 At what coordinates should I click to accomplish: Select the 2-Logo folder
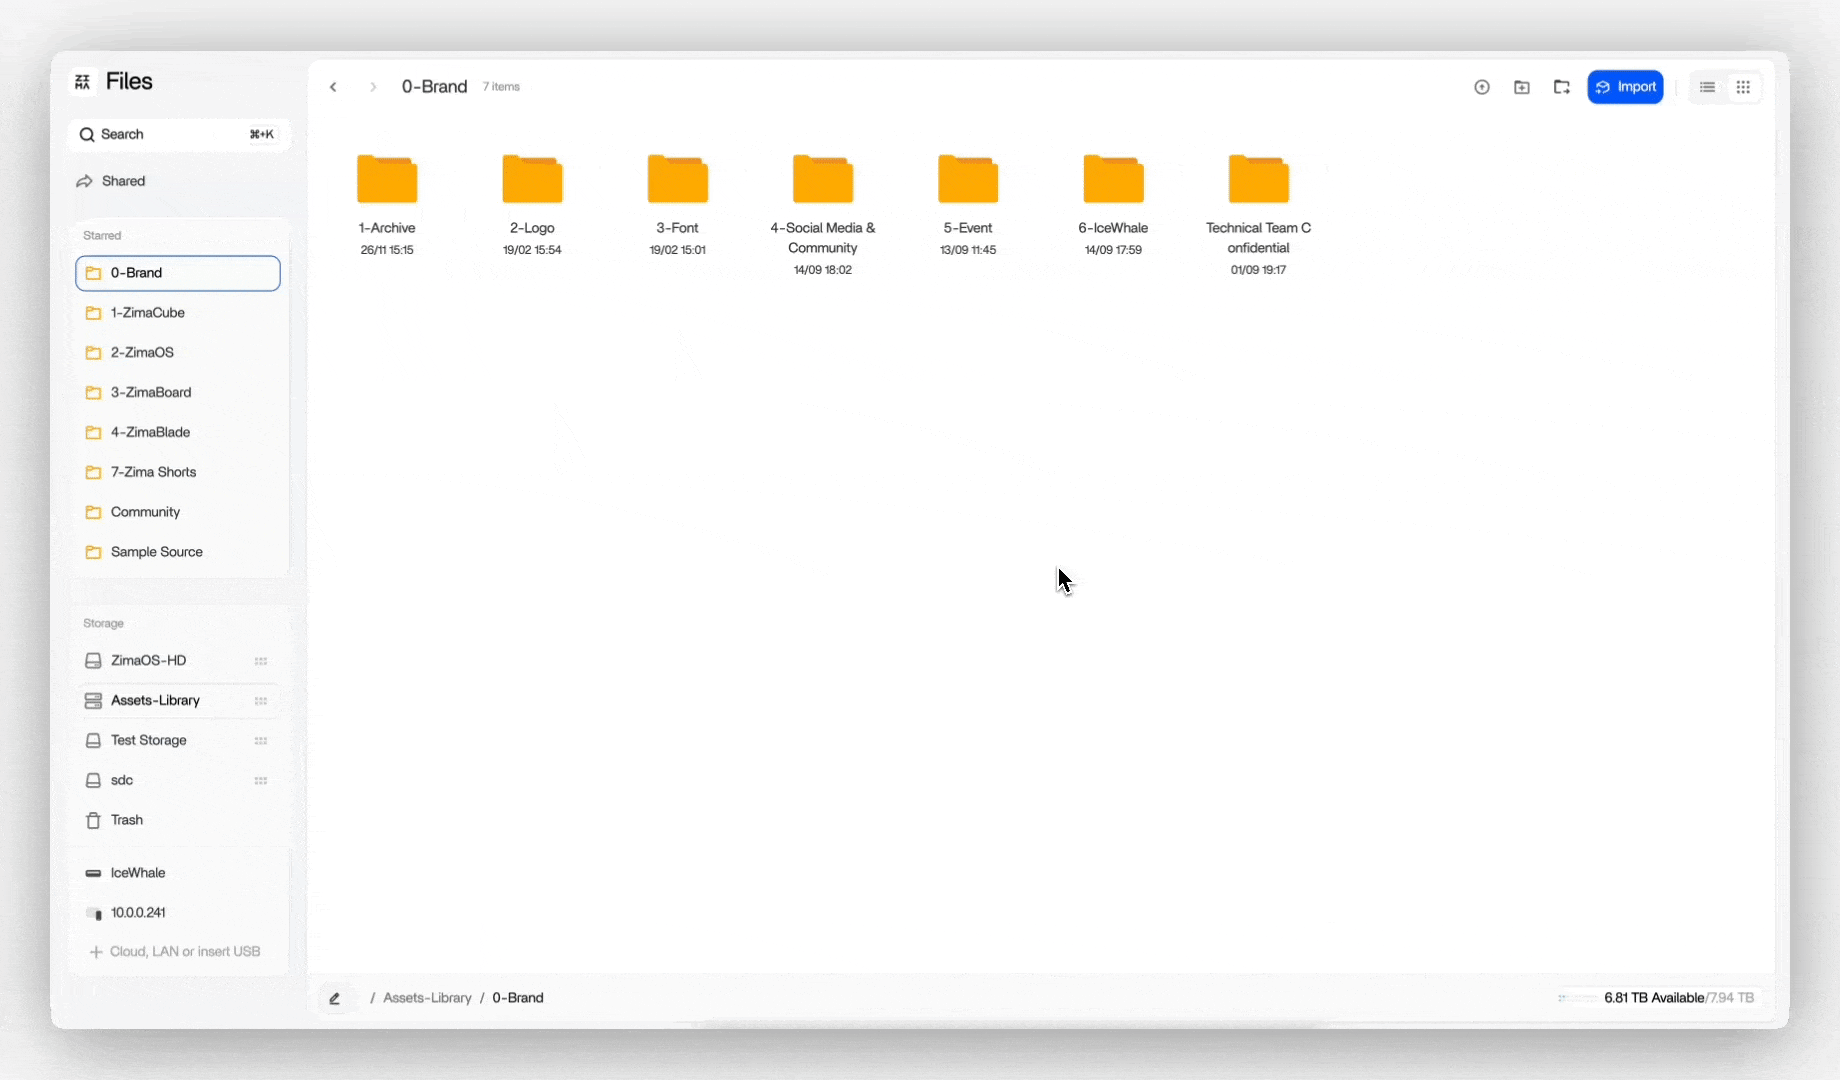[532, 205]
